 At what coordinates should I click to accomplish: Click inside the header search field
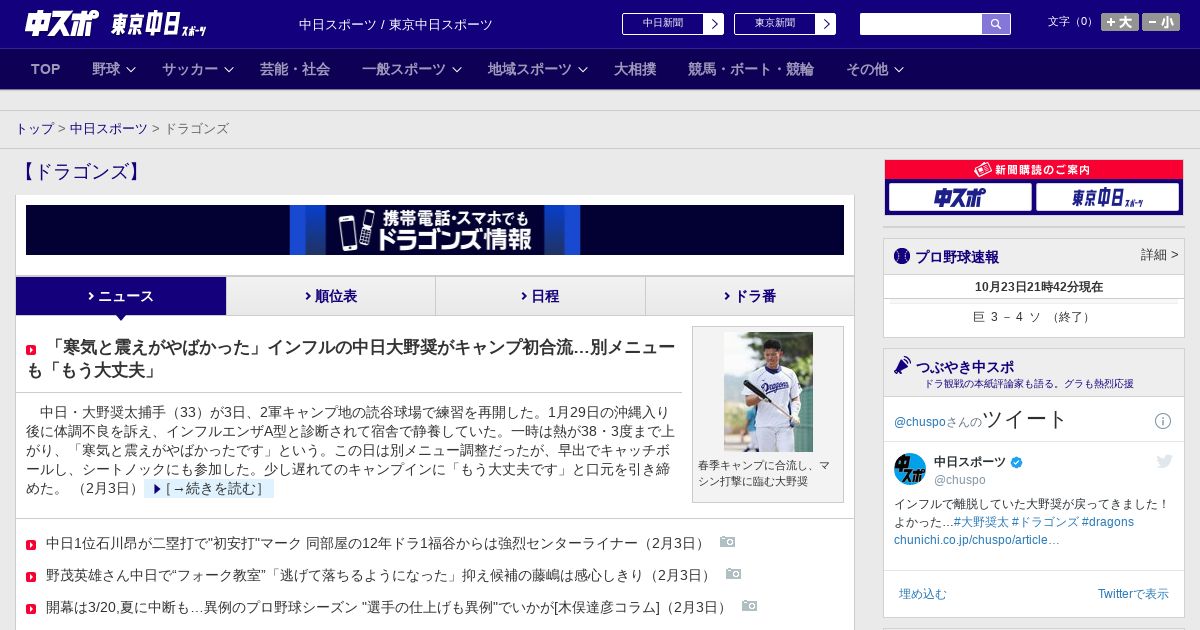(921, 23)
